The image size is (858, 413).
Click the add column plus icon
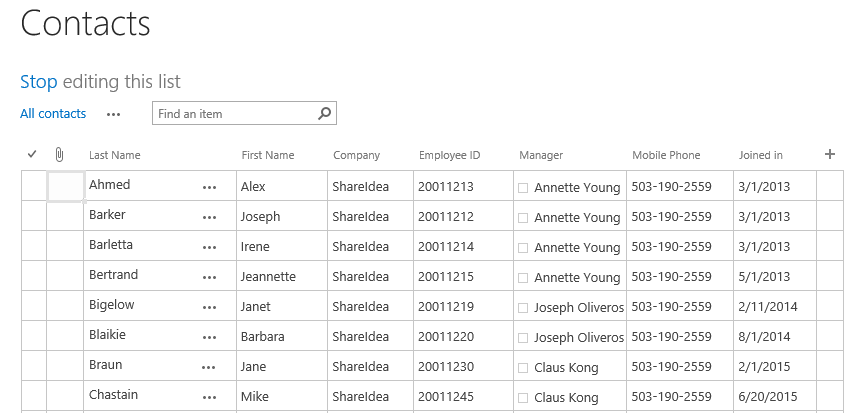point(829,154)
